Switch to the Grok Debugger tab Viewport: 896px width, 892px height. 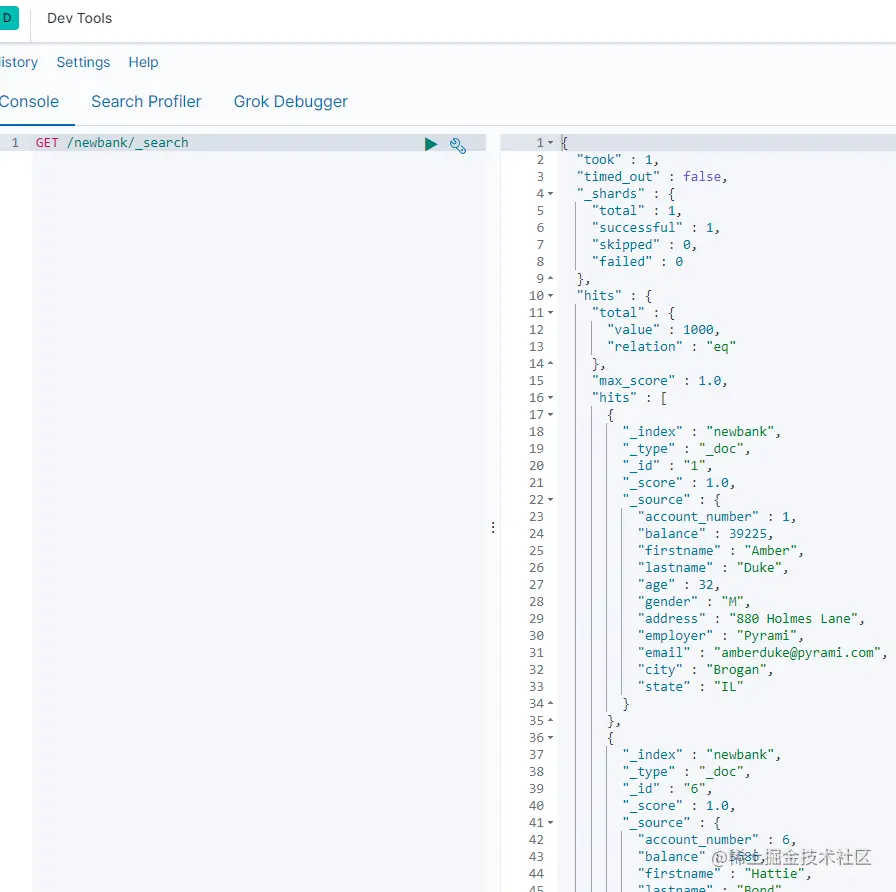(x=291, y=102)
